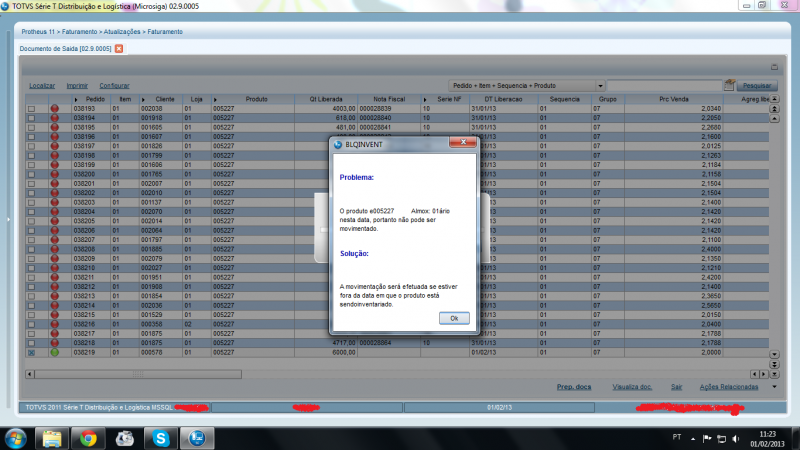Click the red status icon of pedido 038199
The width and height of the screenshot is (800, 450).
(x=55, y=165)
